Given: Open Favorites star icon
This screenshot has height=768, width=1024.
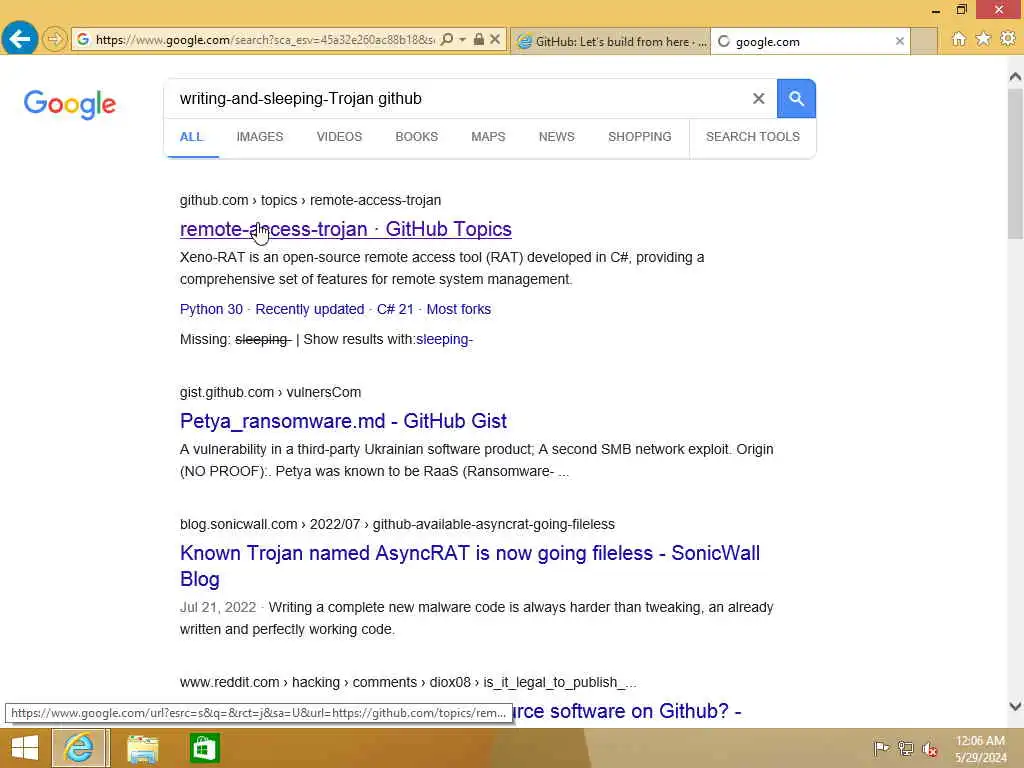Looking at the screenshot, I should coord(983,39).
